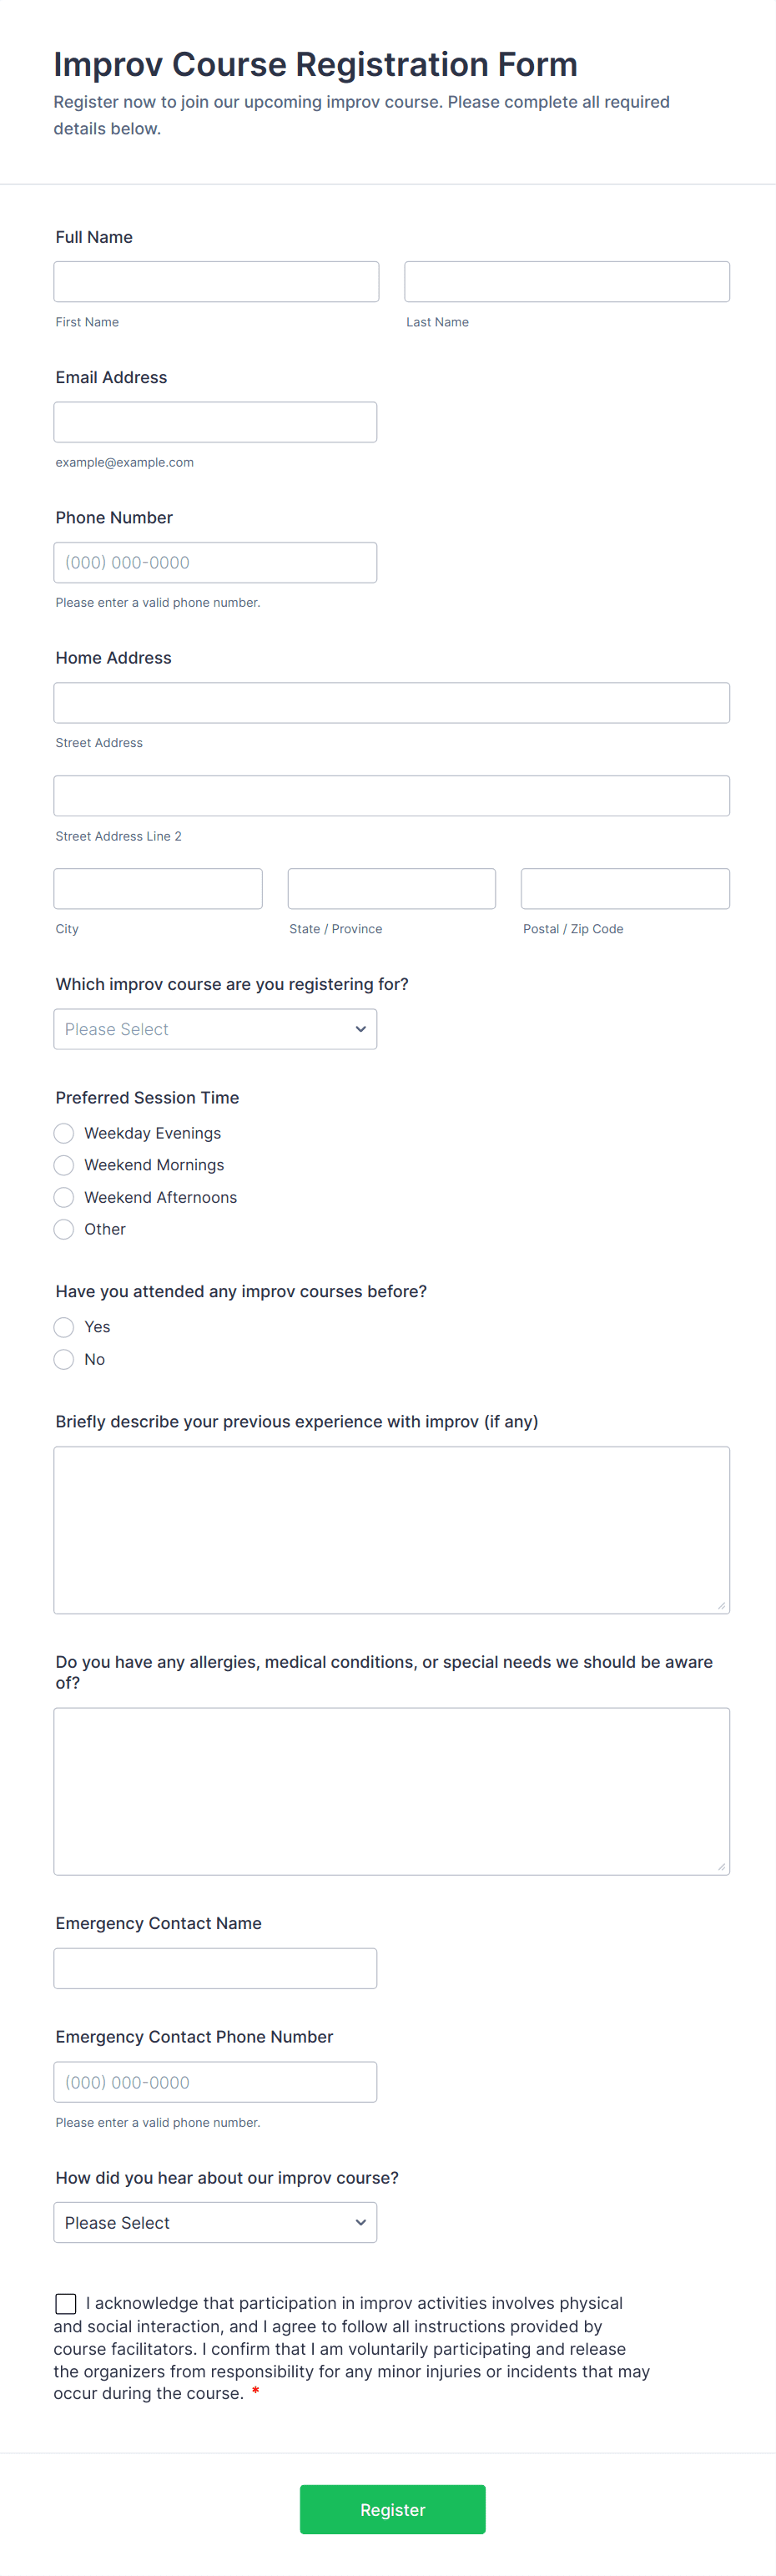Screen dimensions: 776x2576
Task: Click the First Name input field
Action: (x=216, y=282)
